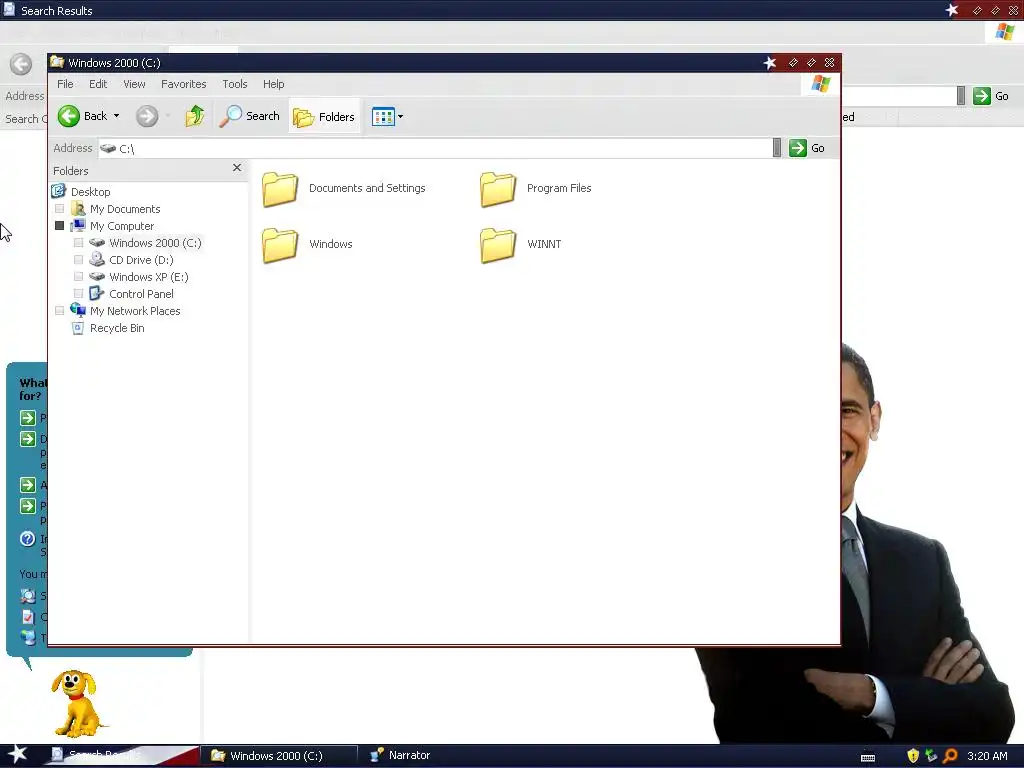Open the View menu
This screenshot has height=768, width=1024.
135,84
